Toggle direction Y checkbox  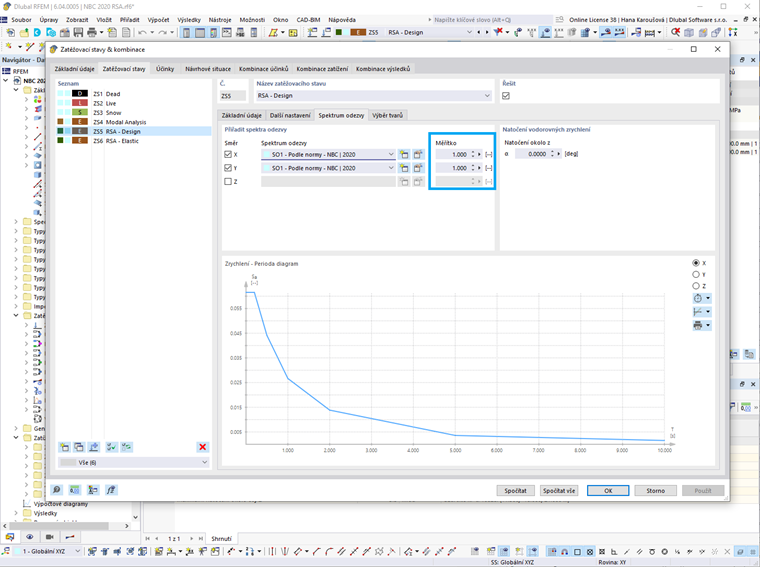[228, 168]
